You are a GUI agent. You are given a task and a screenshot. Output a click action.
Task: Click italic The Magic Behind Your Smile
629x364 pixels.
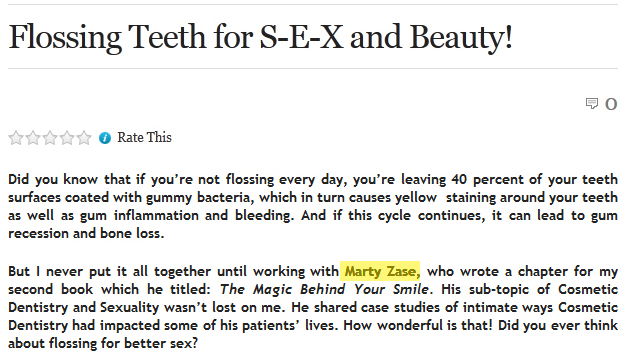[x=324, y=289]
